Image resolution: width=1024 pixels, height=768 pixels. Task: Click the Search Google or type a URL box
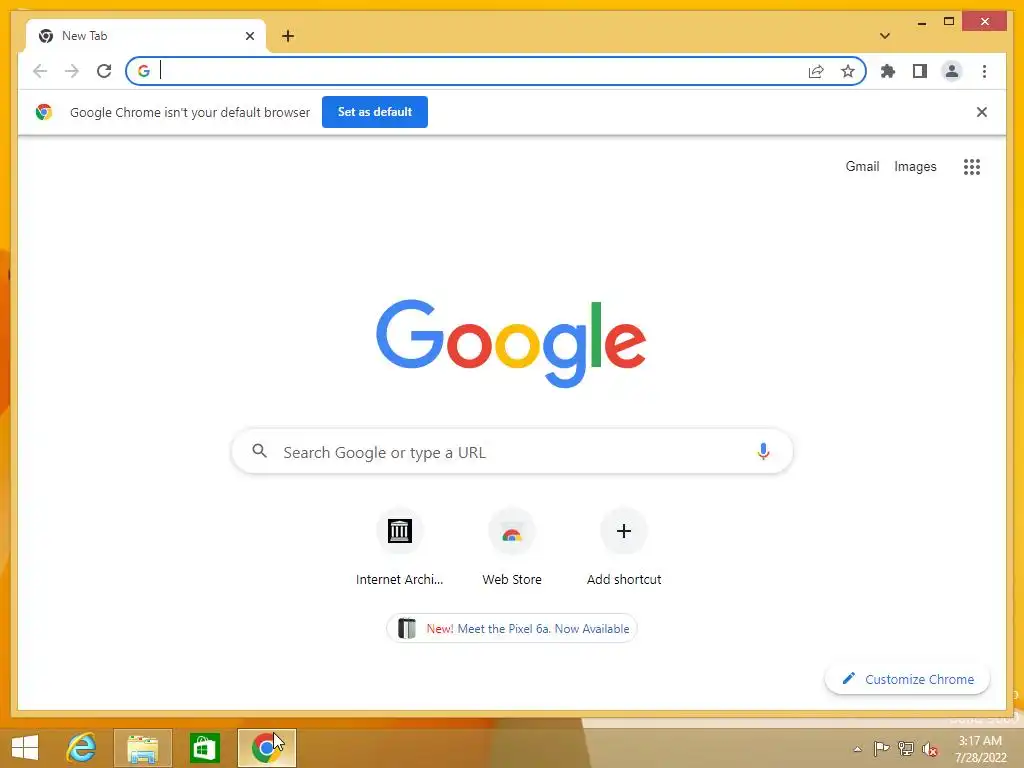[512, 451]
